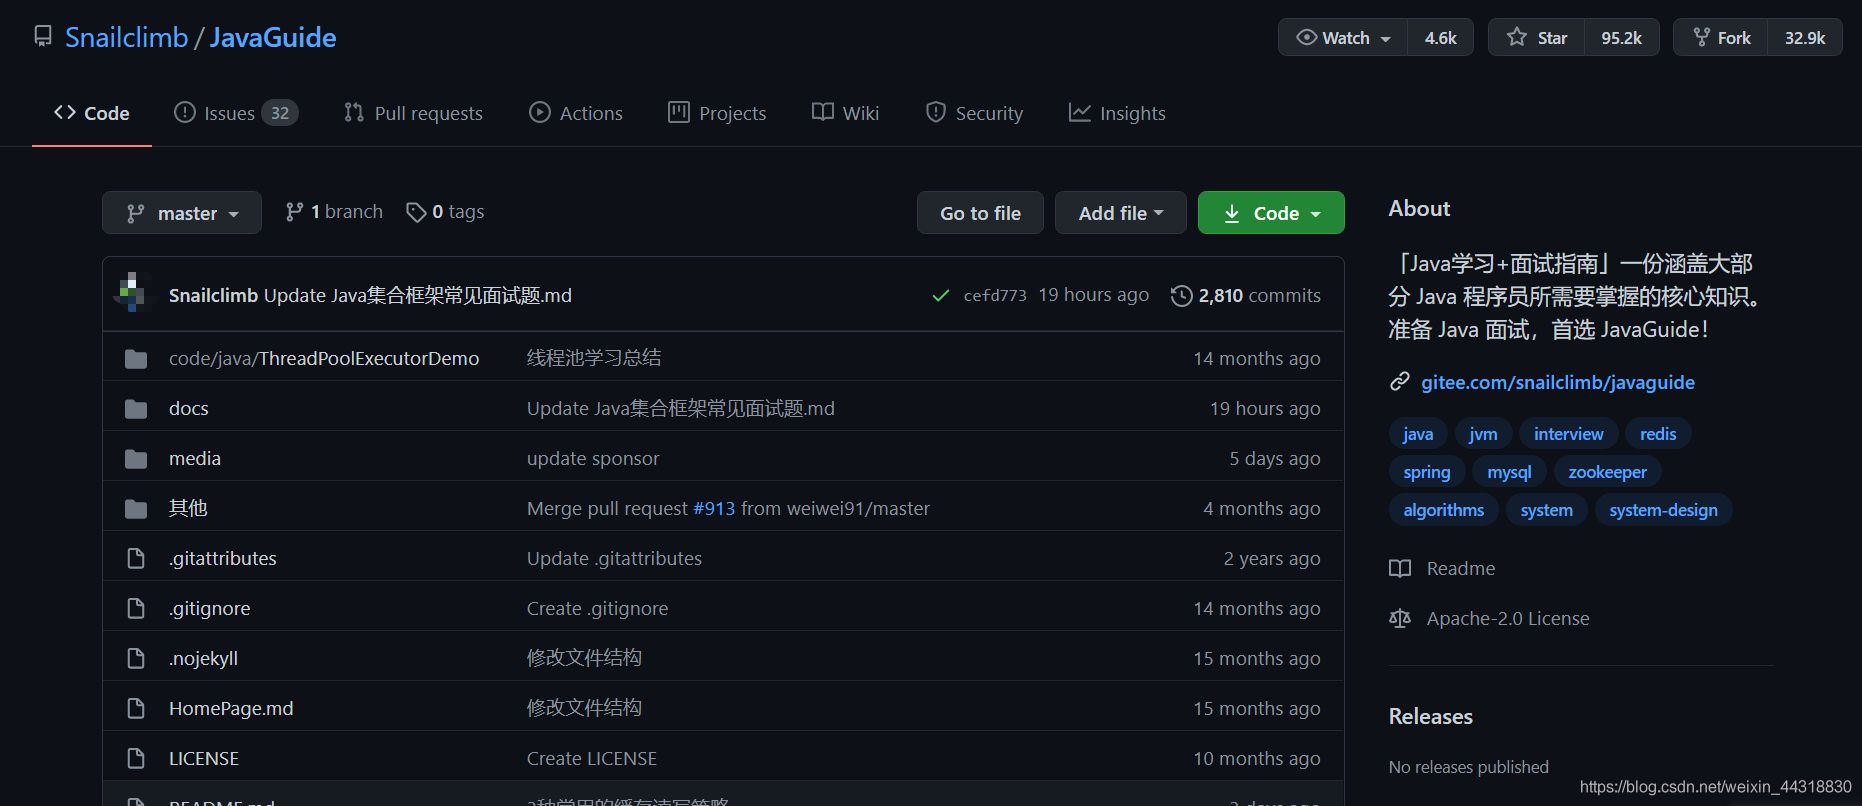Open the Wiki tab

tap(846, 113)
